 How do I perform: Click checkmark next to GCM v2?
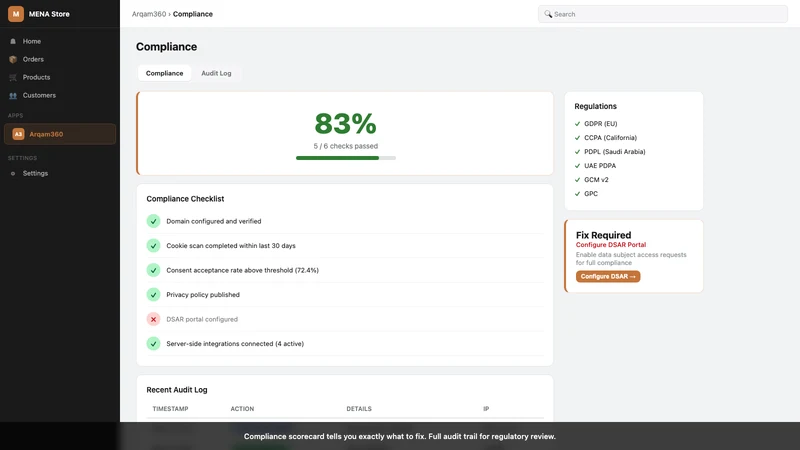(x=578, y=180)
